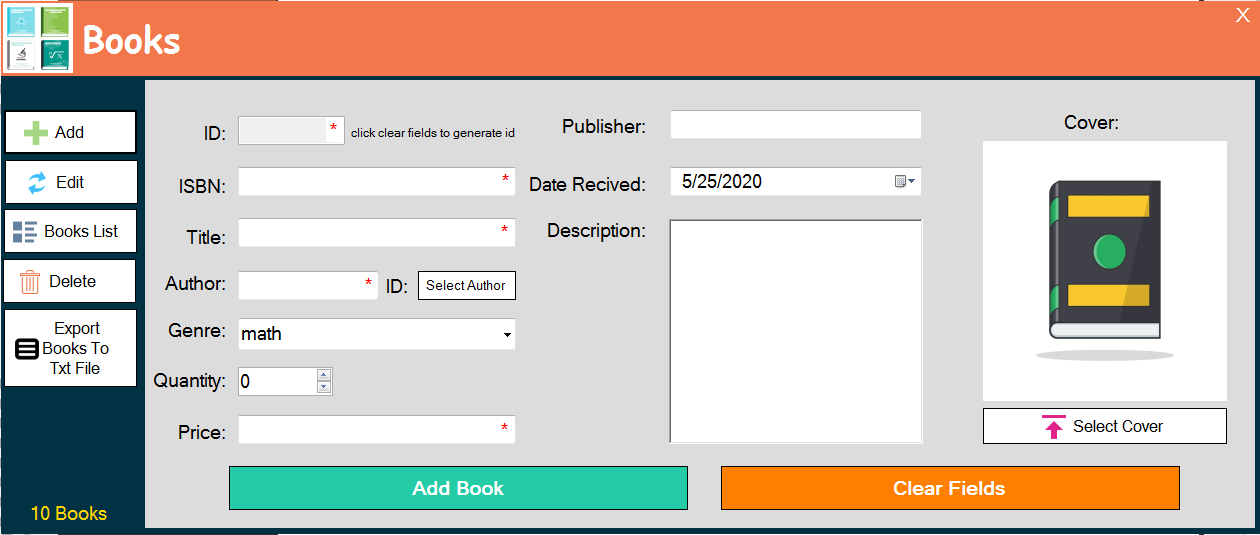Click the 'Cover:' label
Viewport: 1260px width, 535px height.
coord(1091,123)
